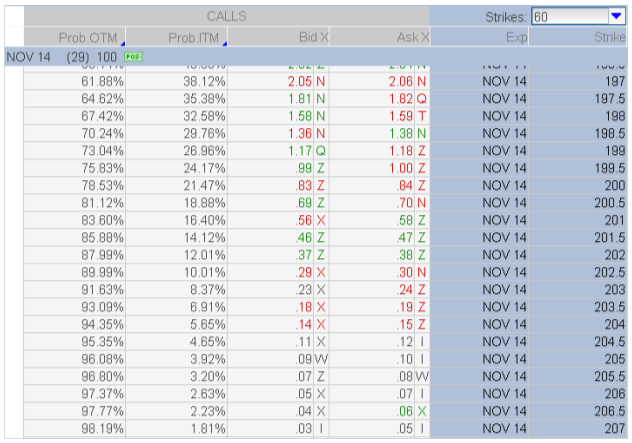Click the .99 bid at the 199.5 strike

pyautogui.click(x=304, y=168)
